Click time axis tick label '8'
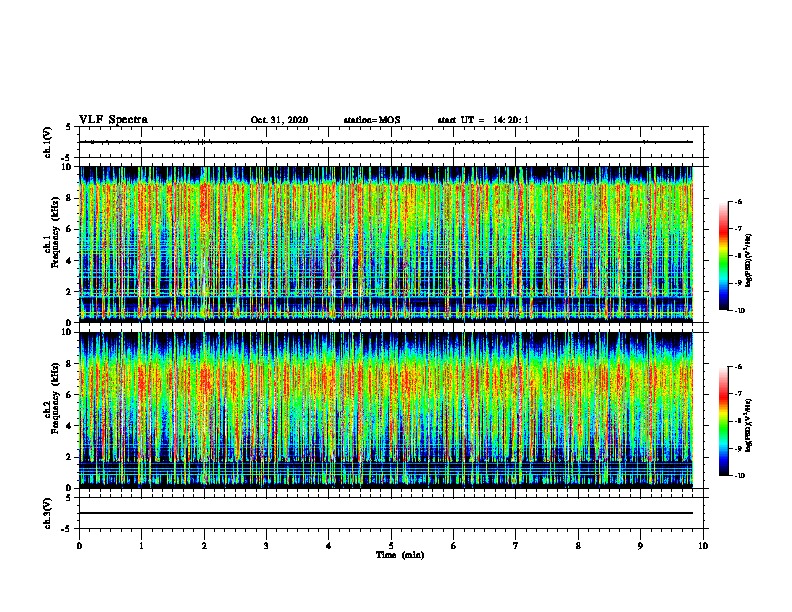792x612 pixels. coord(578,546)
